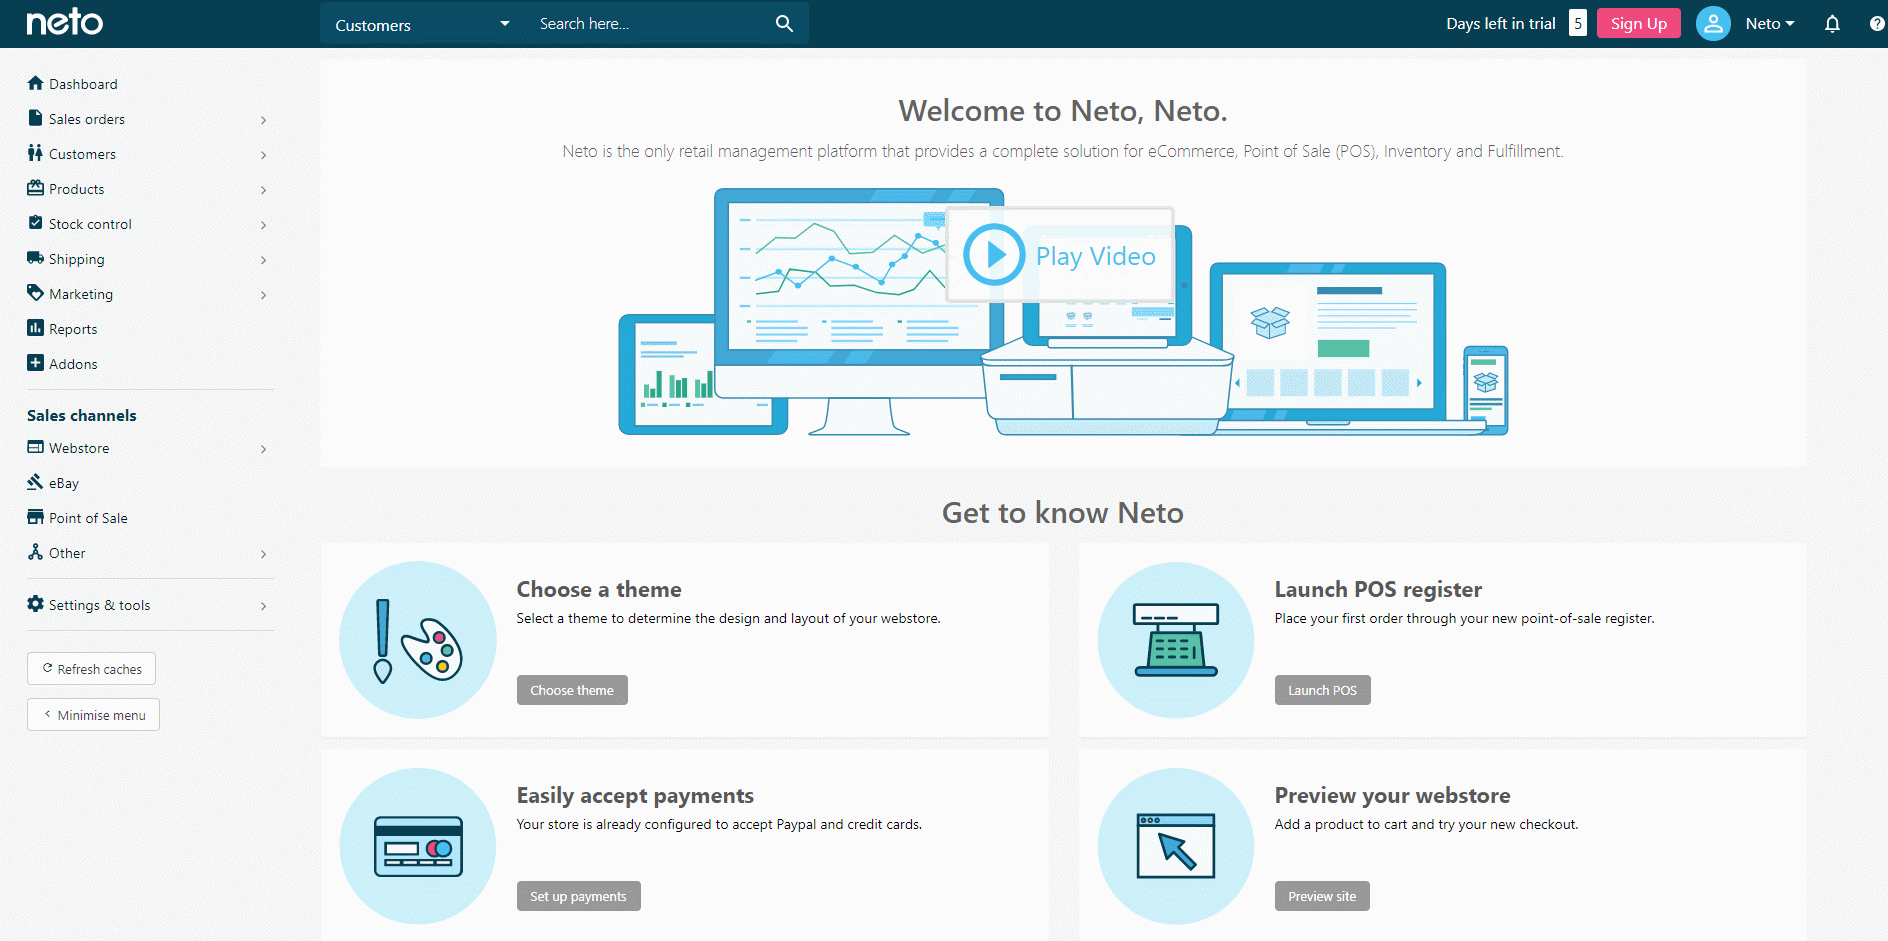This screenshot has height=941, width=1888.
Task: Open the help question mark icon
Action: (1876, 24)
